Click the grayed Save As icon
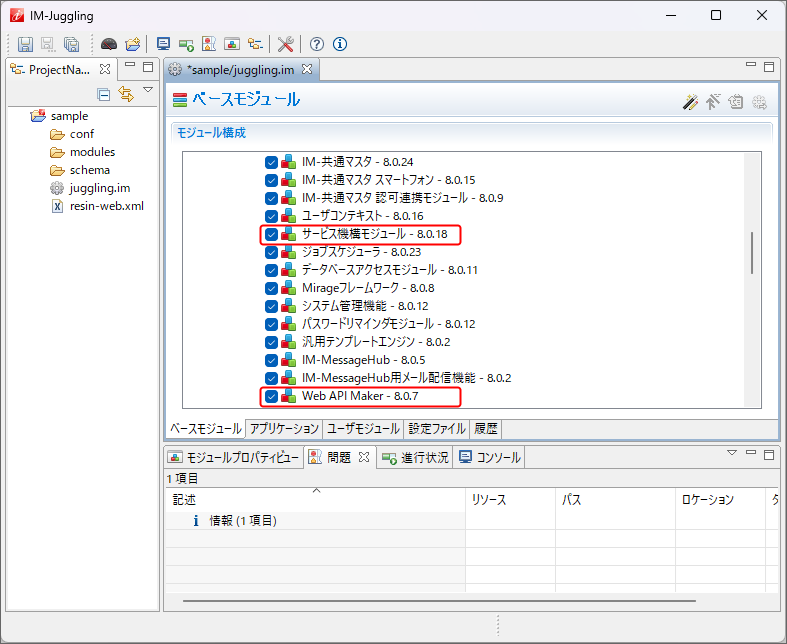The image size is (787, 644). click(x=48, y=44)
